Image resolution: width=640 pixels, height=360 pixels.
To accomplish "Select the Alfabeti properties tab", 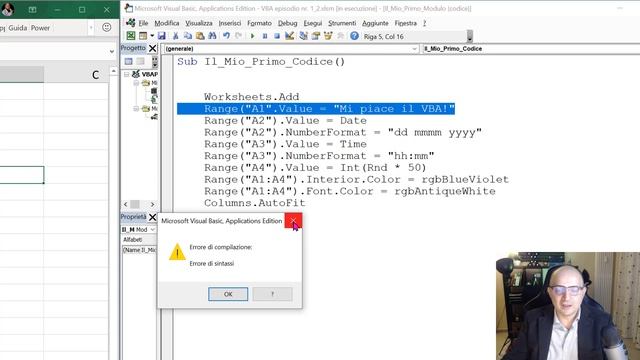I will [x=133, y=240].
